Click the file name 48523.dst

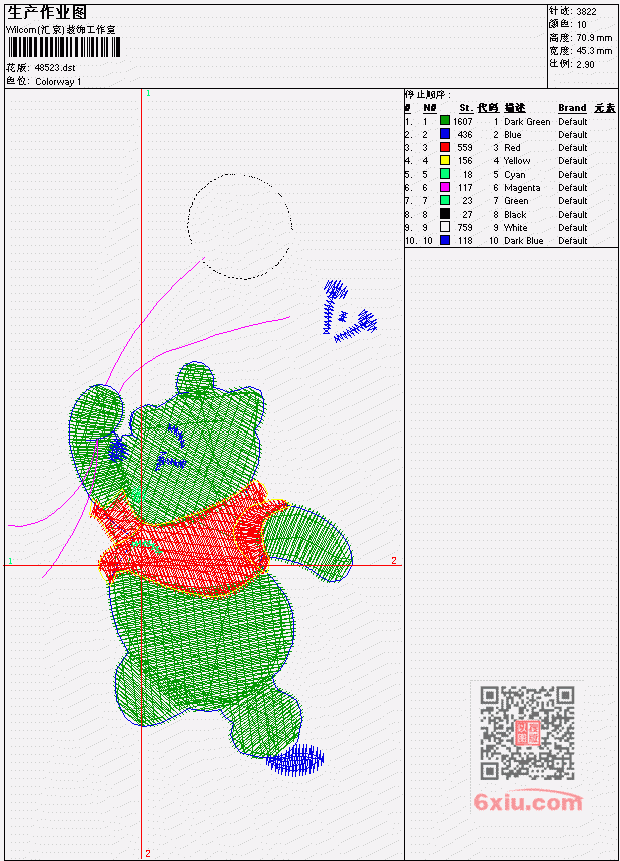click(x=55, y=68)
